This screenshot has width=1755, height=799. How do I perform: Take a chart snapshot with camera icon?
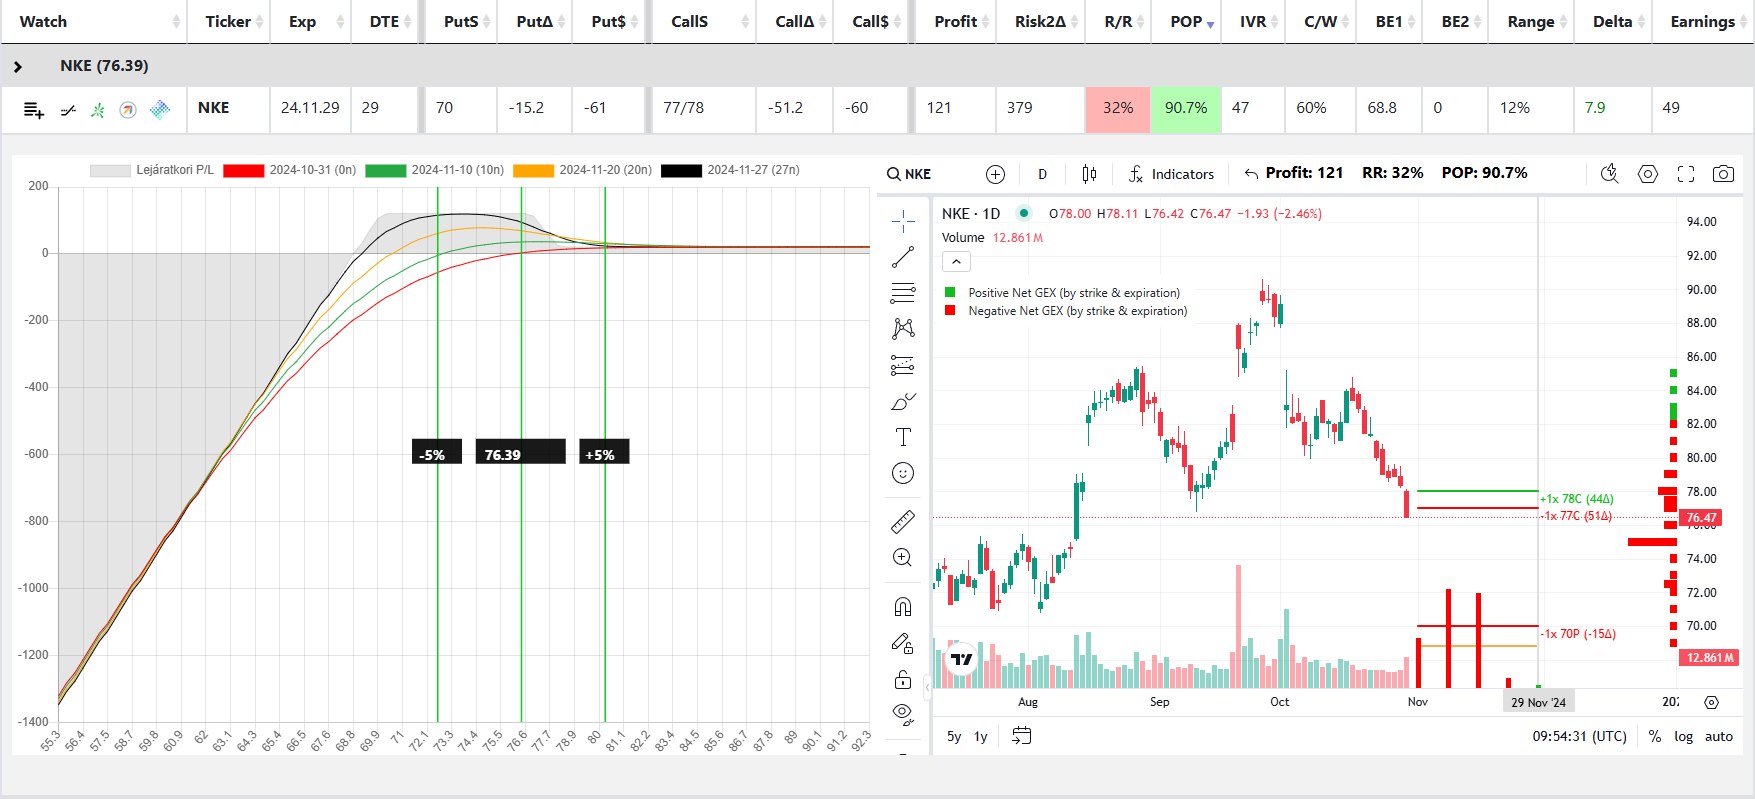click(1723, 174)
